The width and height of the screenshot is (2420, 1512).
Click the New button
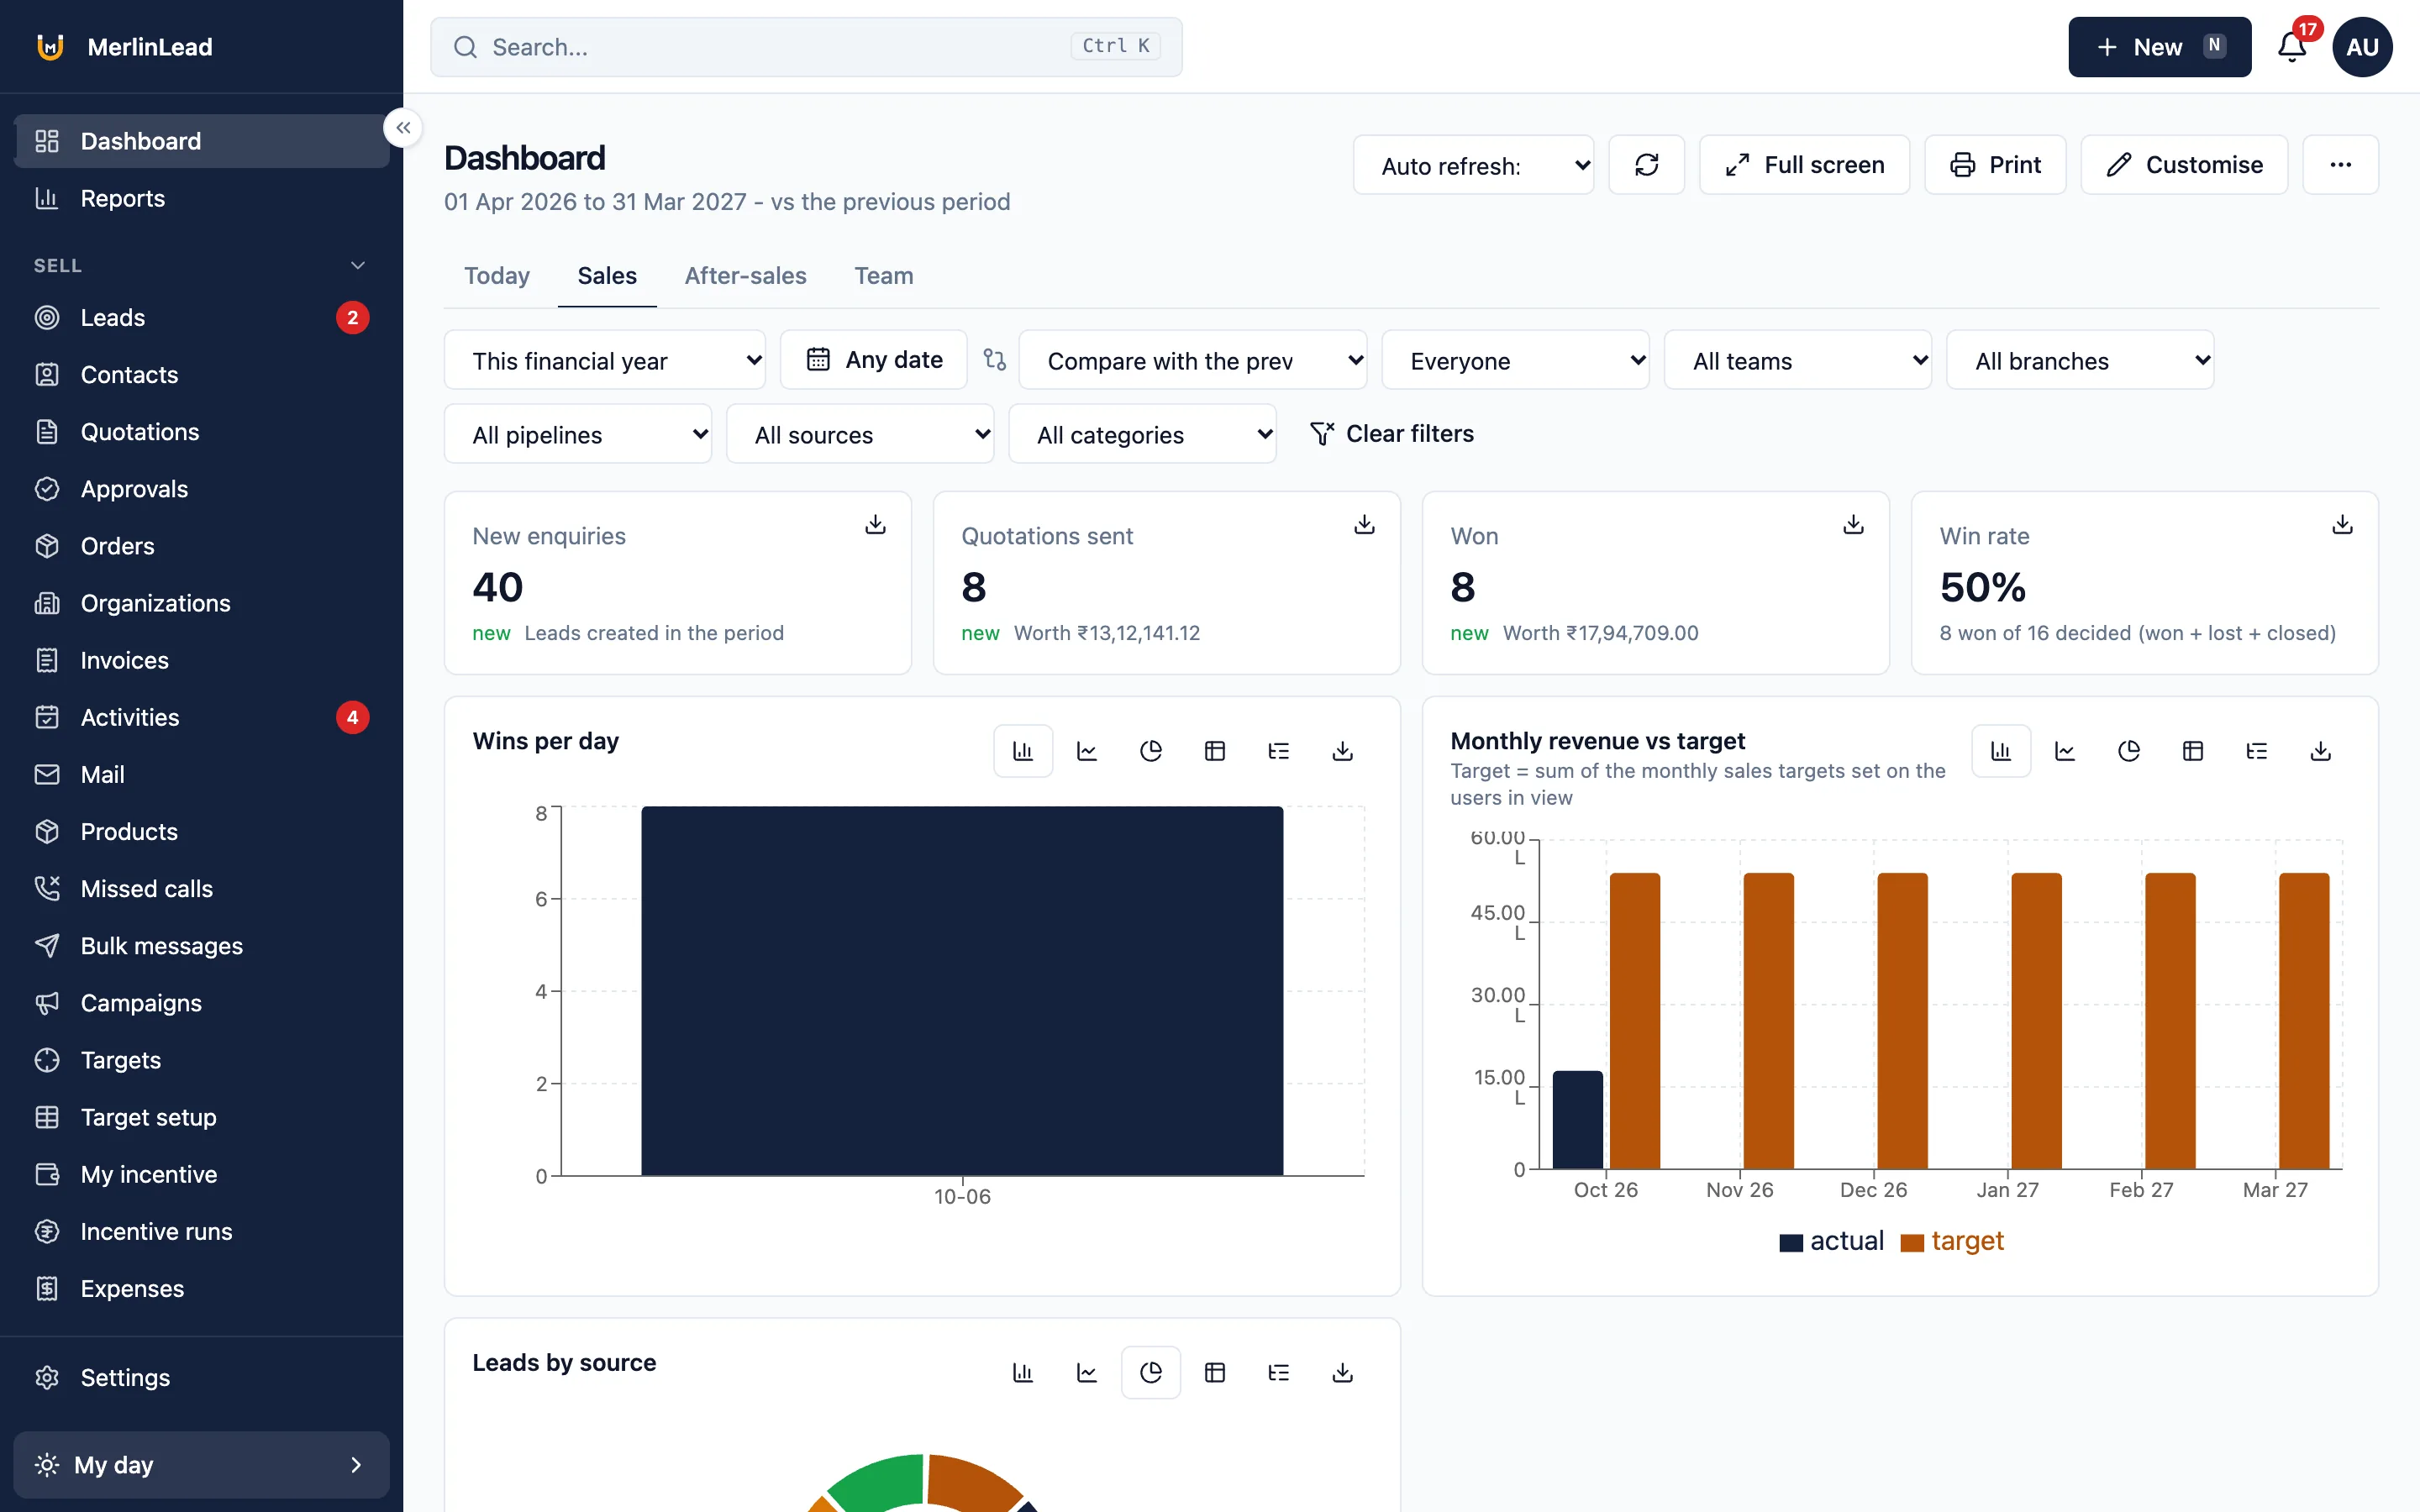[2160, 47]
